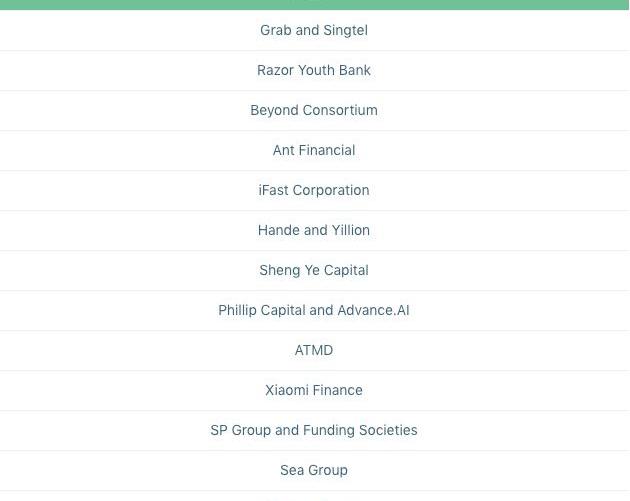
Task: Click the word 'Finance' after Xiaomi
Action: pyautogui.click(x=338, y=390)
